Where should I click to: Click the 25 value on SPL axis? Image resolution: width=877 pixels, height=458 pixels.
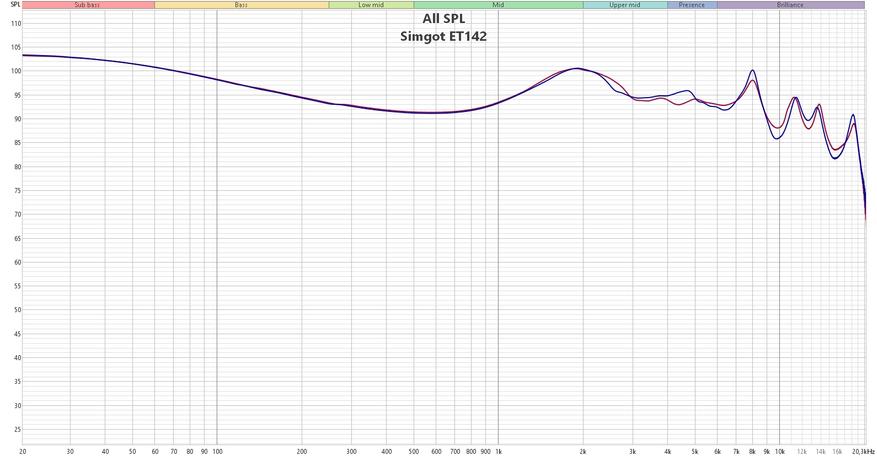click(17, 429)
